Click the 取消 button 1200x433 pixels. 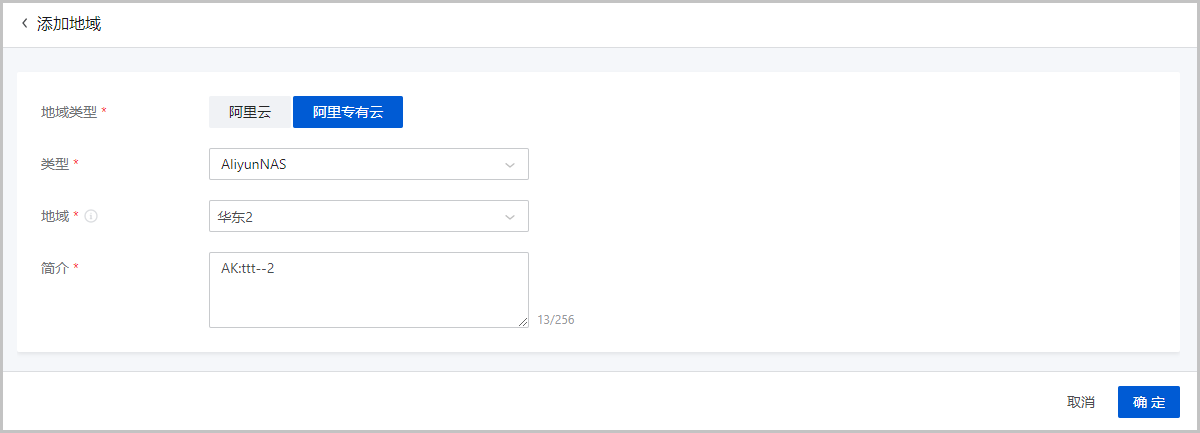pyautogui.click(x=1081, y=402)
